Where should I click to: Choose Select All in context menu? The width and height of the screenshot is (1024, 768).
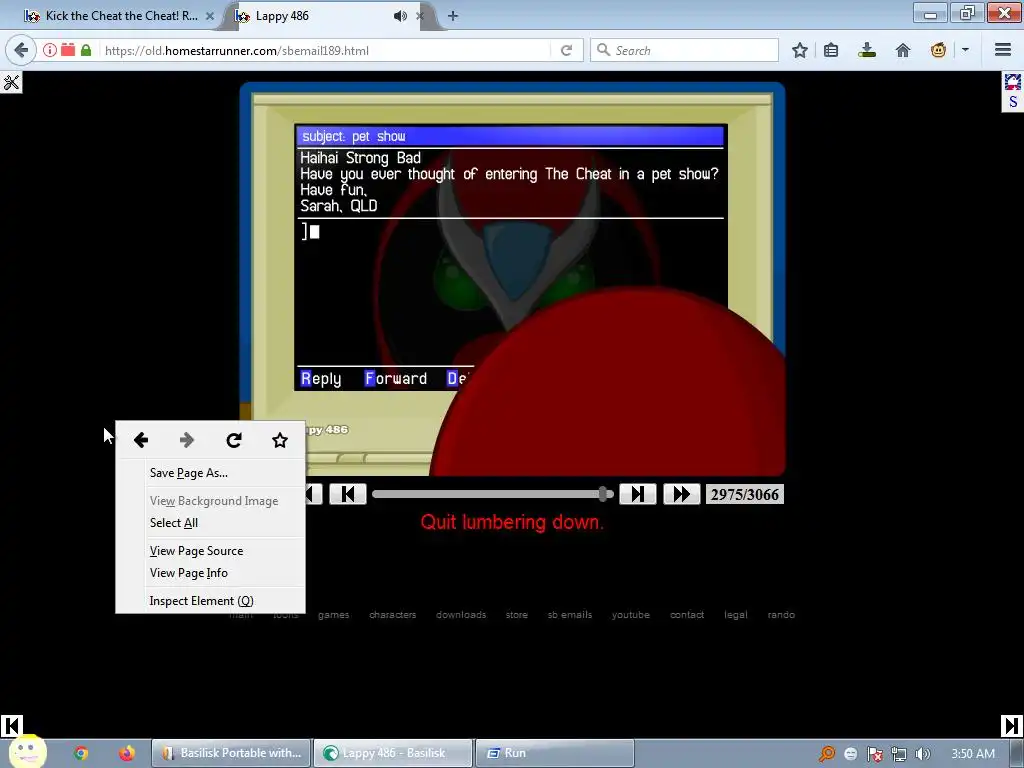(210, 522)
